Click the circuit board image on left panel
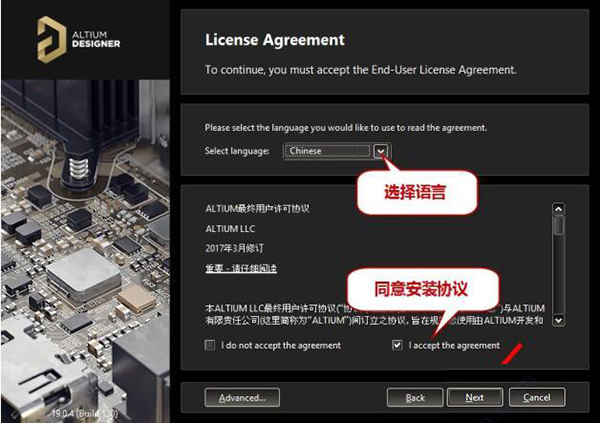 [85, 251]
